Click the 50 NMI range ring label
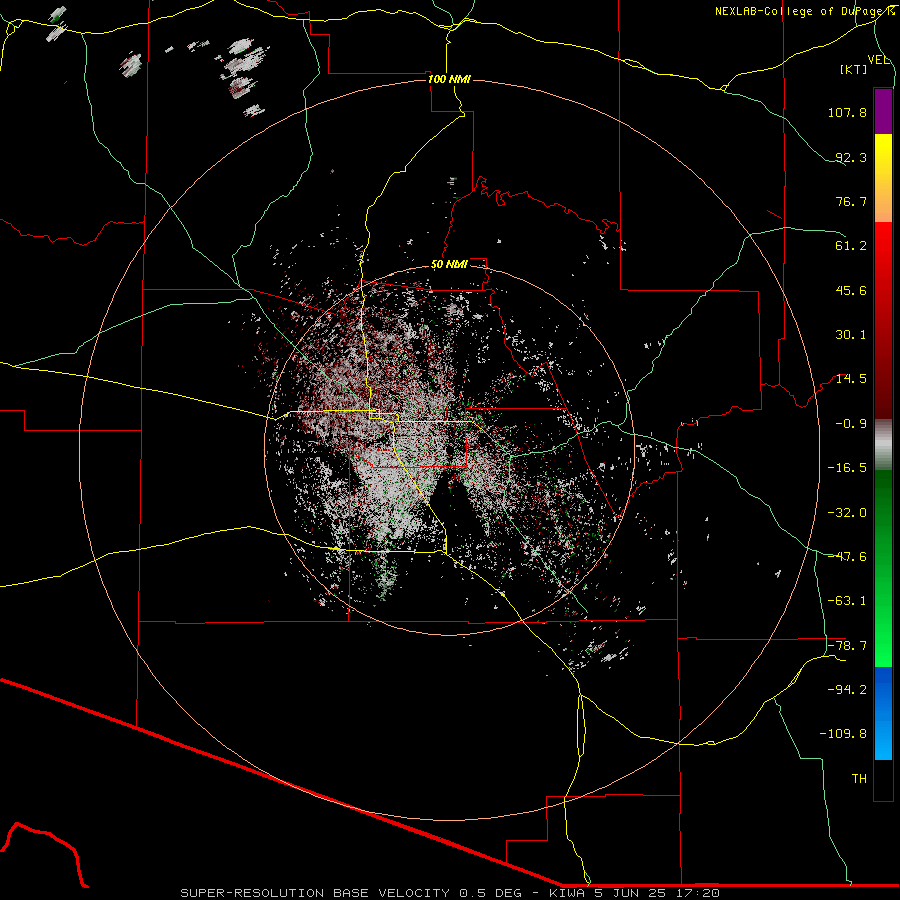Screen dimensions: 900x900 (449, 265)
